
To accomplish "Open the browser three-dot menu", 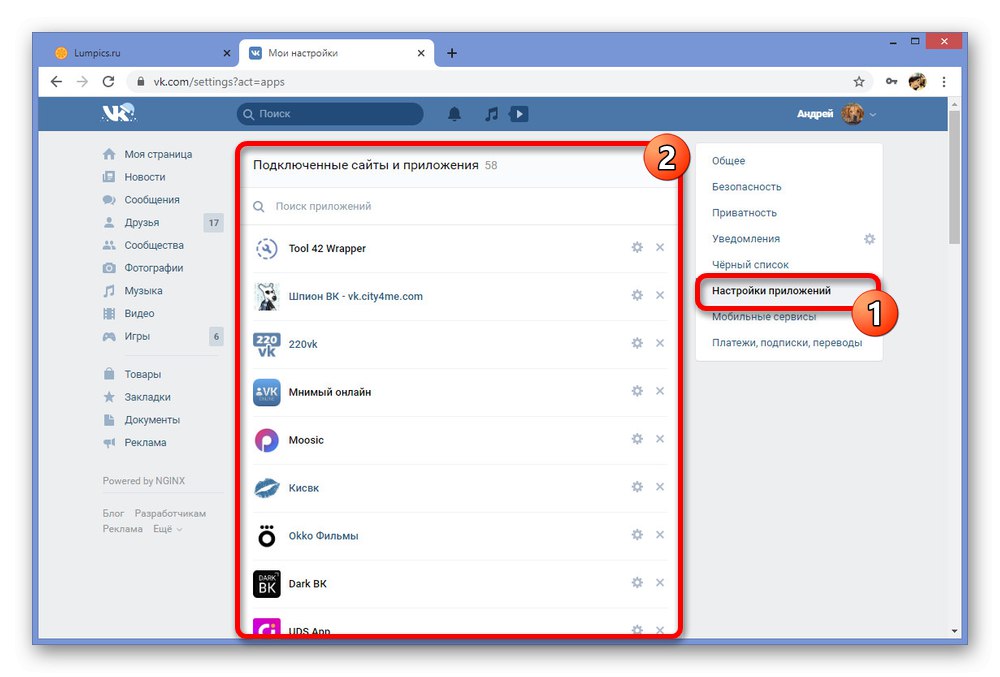I will 945,82.
